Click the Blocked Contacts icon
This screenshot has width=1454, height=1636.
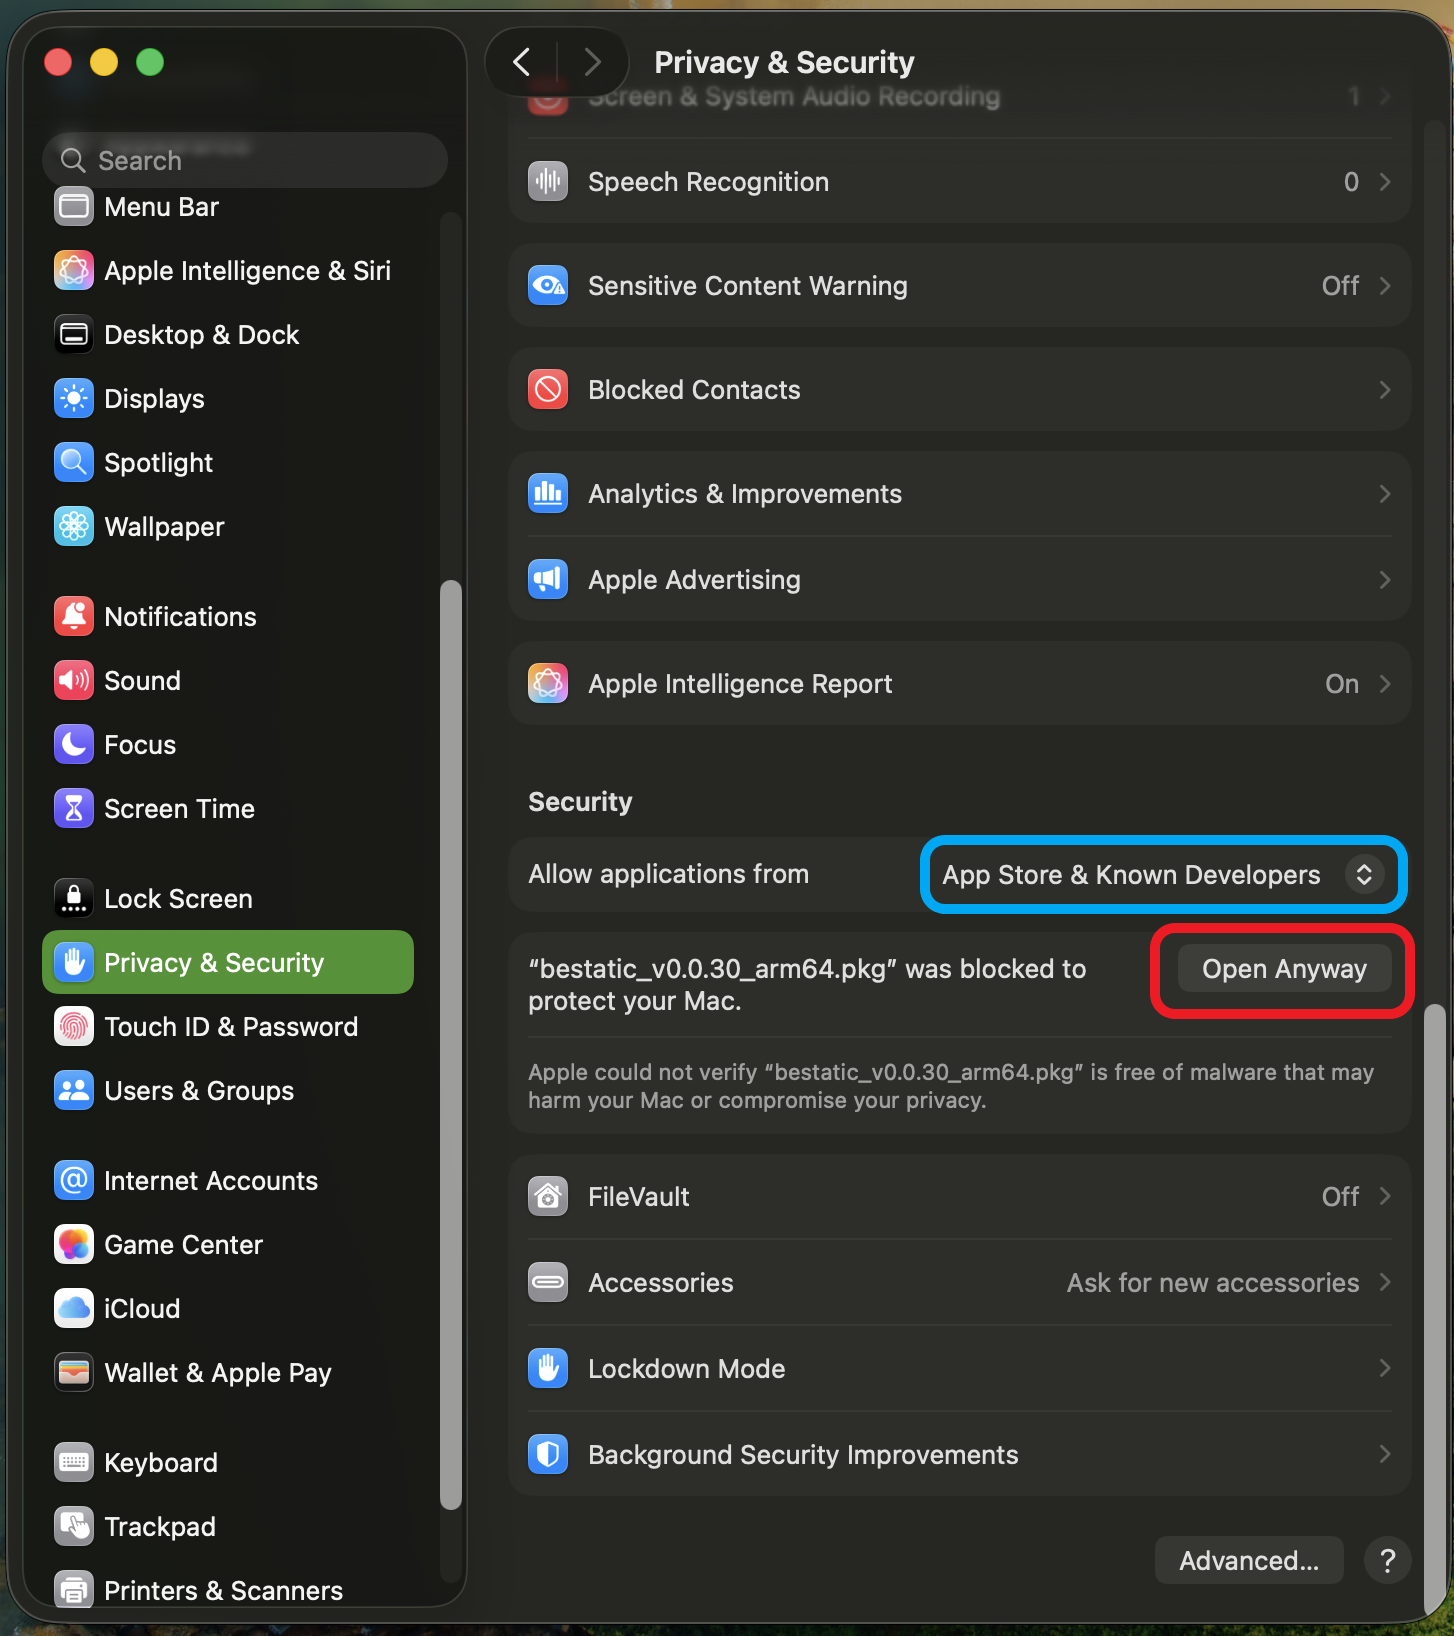point(548,390)
